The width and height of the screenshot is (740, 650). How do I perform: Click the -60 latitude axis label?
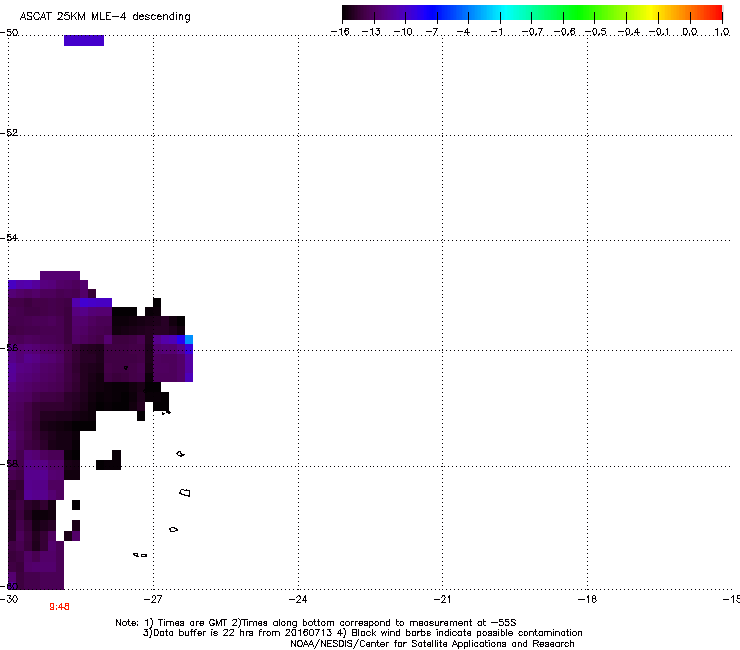click(9, 586)
